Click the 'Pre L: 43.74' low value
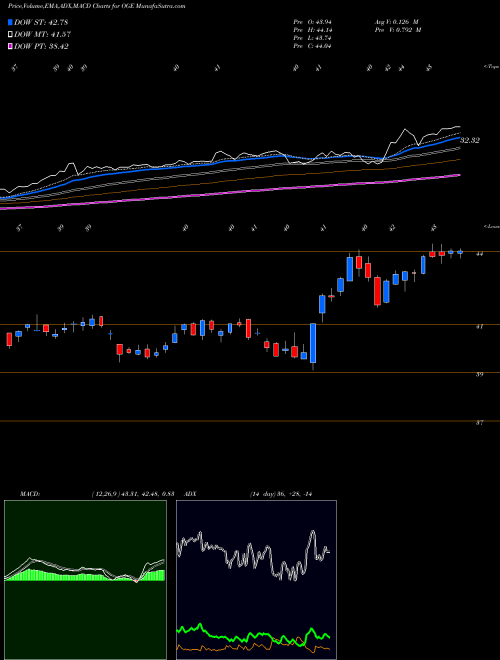The width and height of the screenshot is (500, 660). (x=312, y=38)
